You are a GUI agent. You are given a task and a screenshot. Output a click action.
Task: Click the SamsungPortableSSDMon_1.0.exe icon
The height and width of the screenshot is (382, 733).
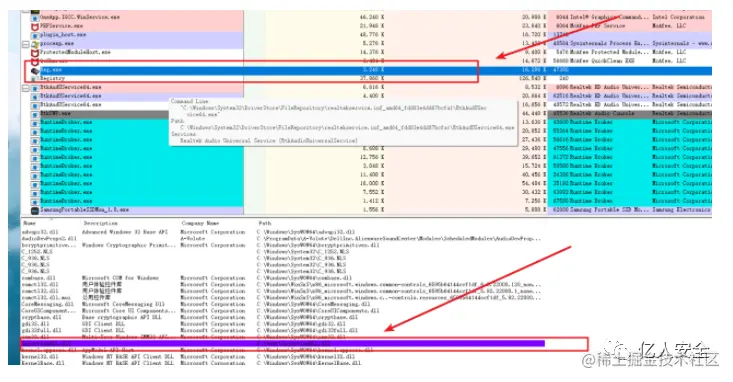[35, 210]
